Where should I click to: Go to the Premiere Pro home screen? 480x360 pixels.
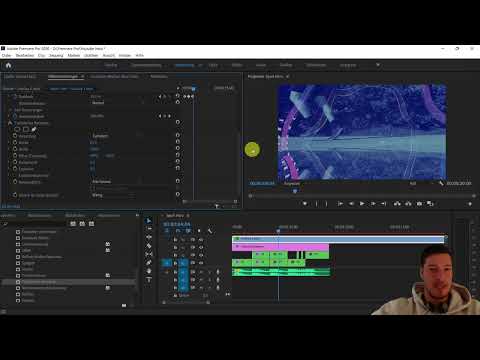tap(8, 65)
